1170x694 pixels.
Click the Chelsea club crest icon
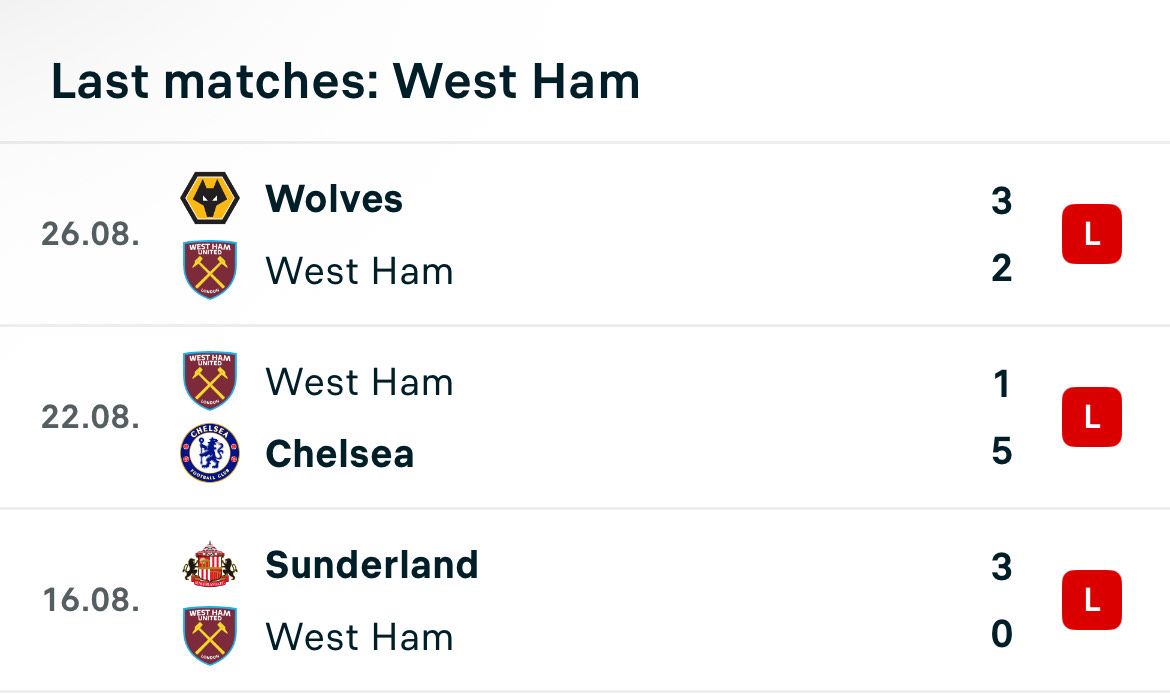[210, 453]
